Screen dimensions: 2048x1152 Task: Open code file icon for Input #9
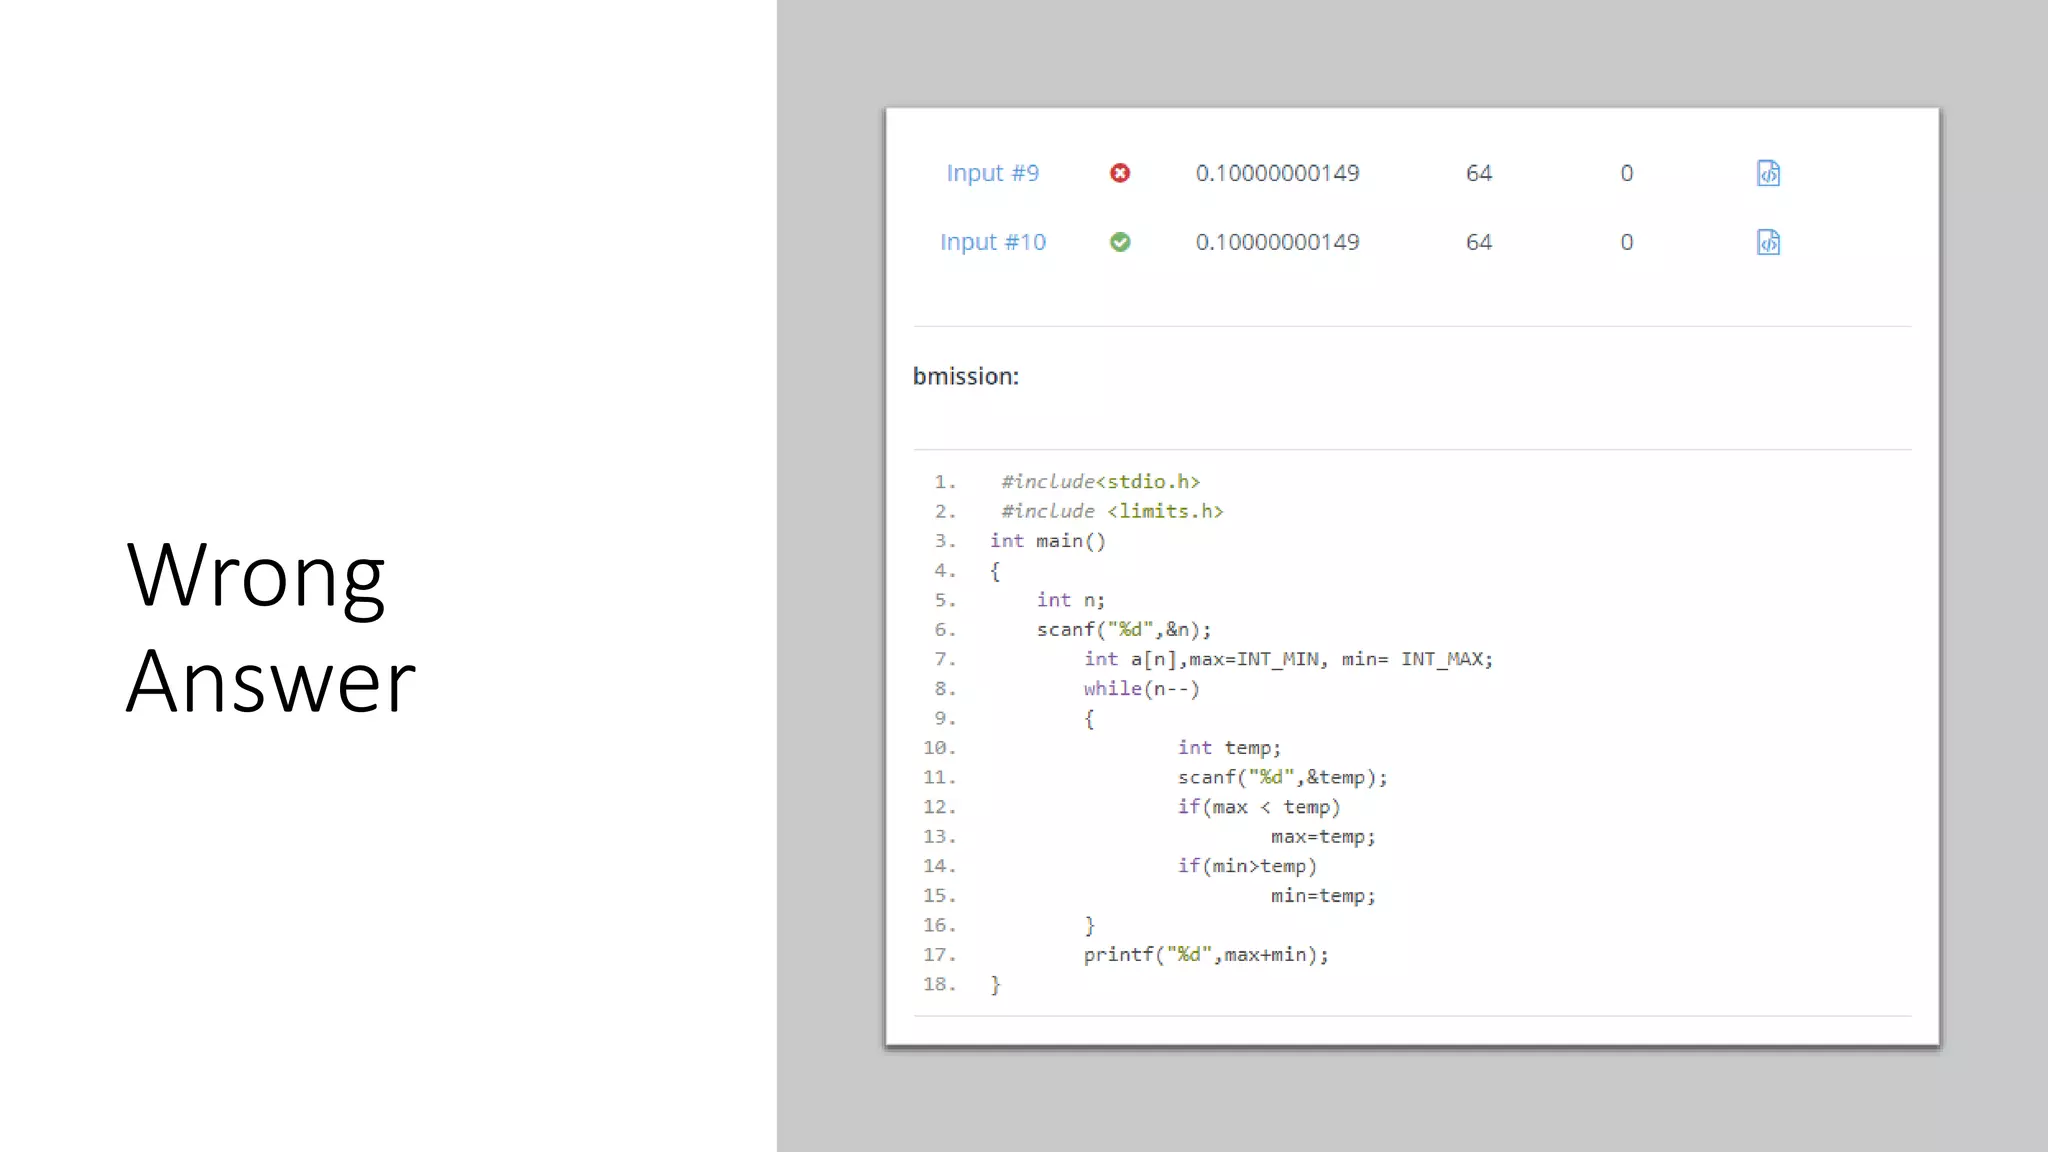[x=1768, y=173]
